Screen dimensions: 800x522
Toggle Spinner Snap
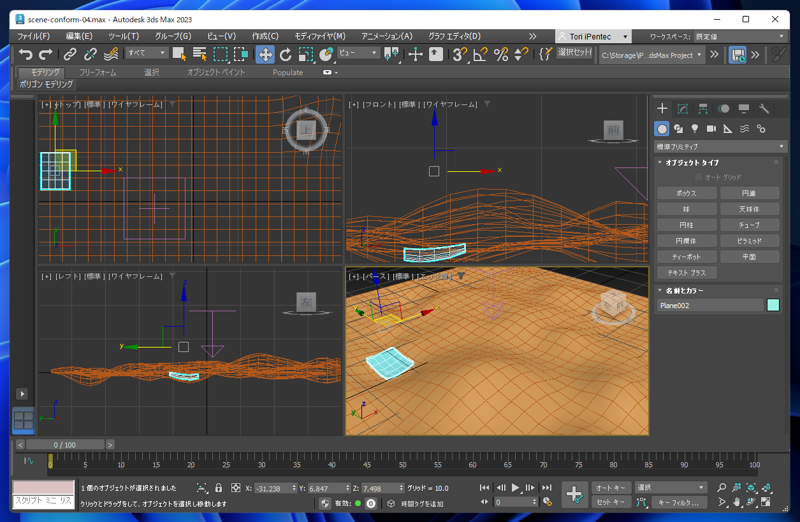(521, 54)
